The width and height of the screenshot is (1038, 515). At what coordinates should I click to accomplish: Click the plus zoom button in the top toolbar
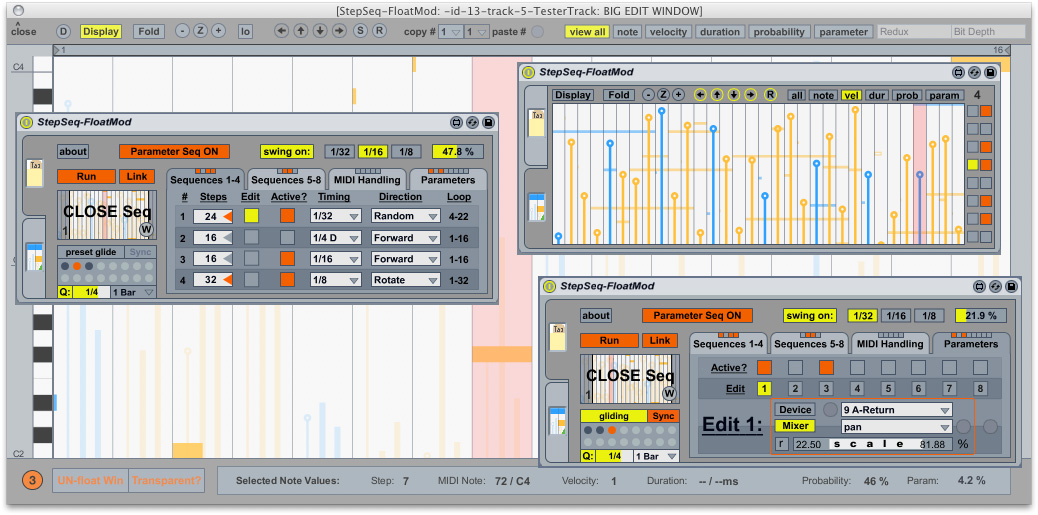(218, 31)
